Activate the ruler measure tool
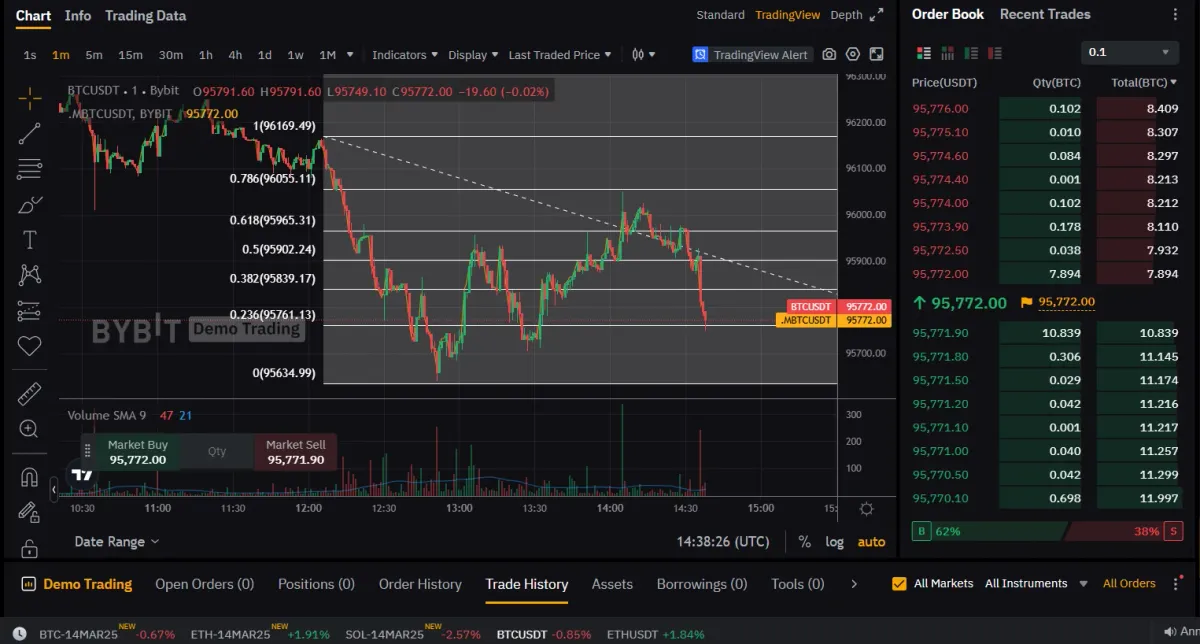Viewport: 1200px width, 644px height. (x=29, y=394)
